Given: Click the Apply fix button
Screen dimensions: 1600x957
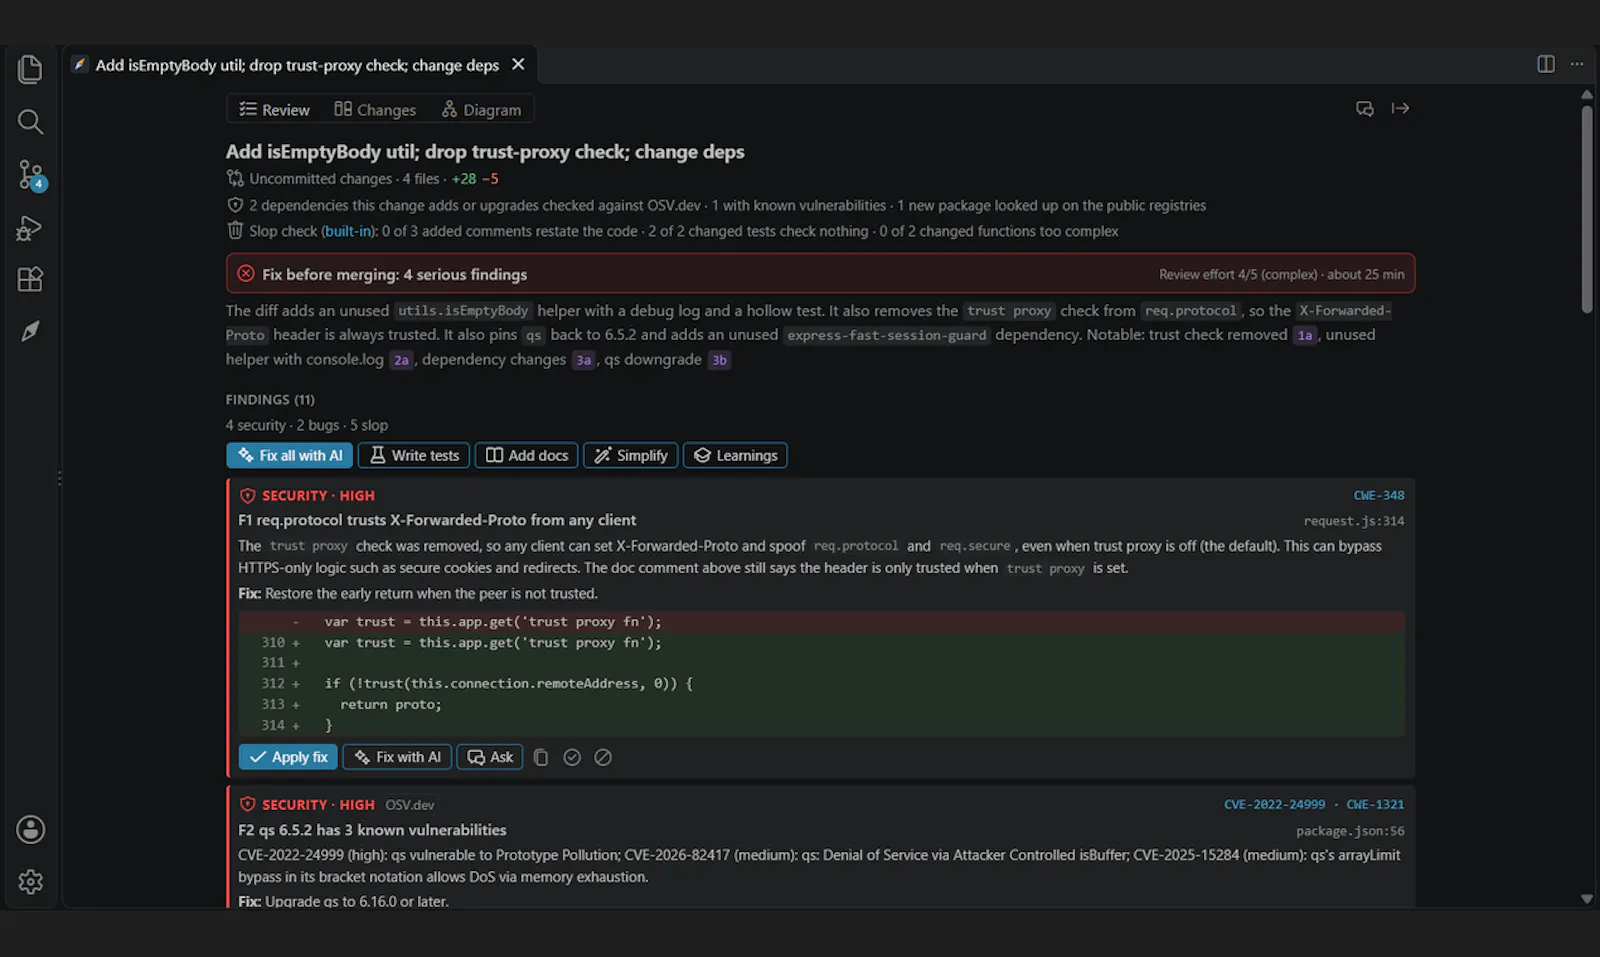Looking at the screenshot, I should coord(288,757).
